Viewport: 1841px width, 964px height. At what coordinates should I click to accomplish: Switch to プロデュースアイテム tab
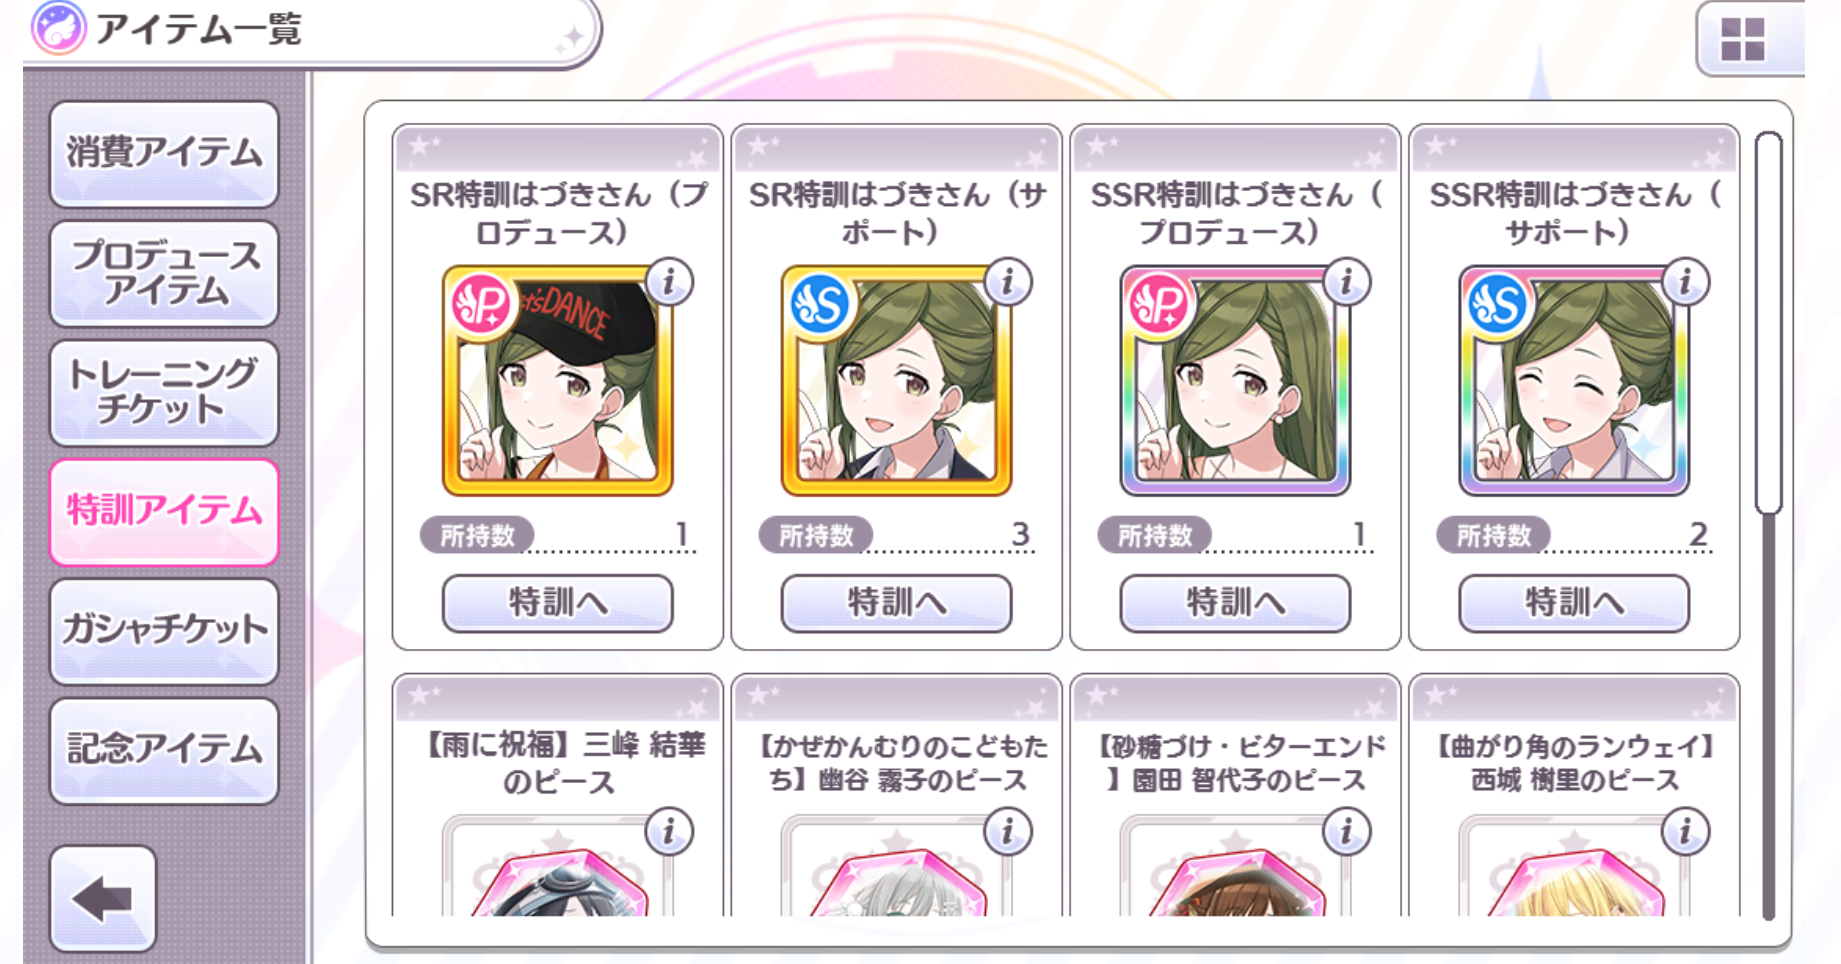[x=164, y=273]
